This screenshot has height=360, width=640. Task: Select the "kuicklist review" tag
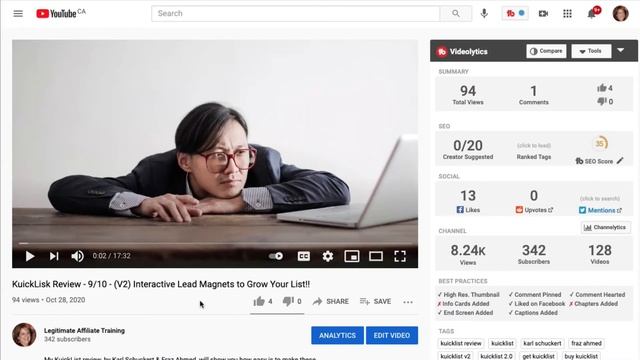[461, 343]
